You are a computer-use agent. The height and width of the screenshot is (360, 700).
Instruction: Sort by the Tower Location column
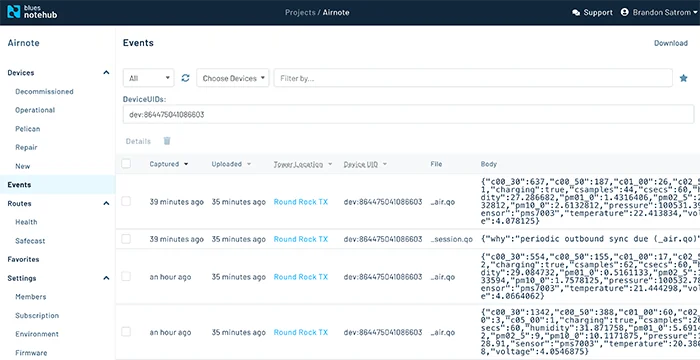[303, 164]
